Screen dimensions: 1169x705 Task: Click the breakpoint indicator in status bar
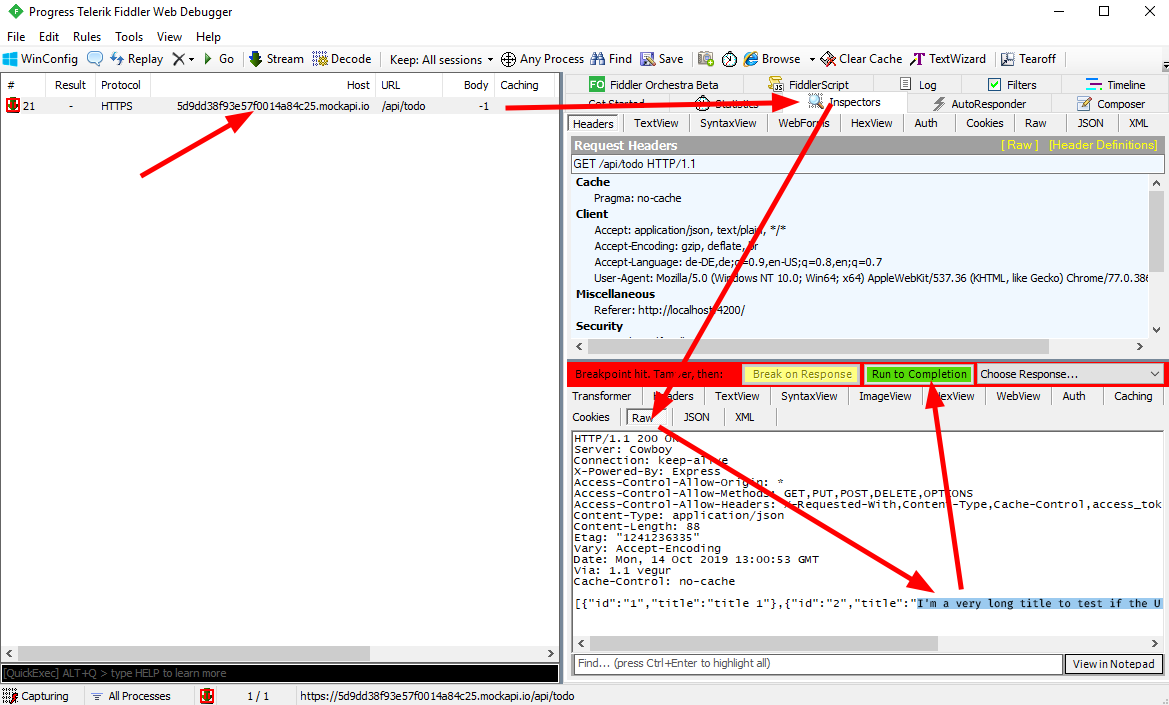pos(207,696)
